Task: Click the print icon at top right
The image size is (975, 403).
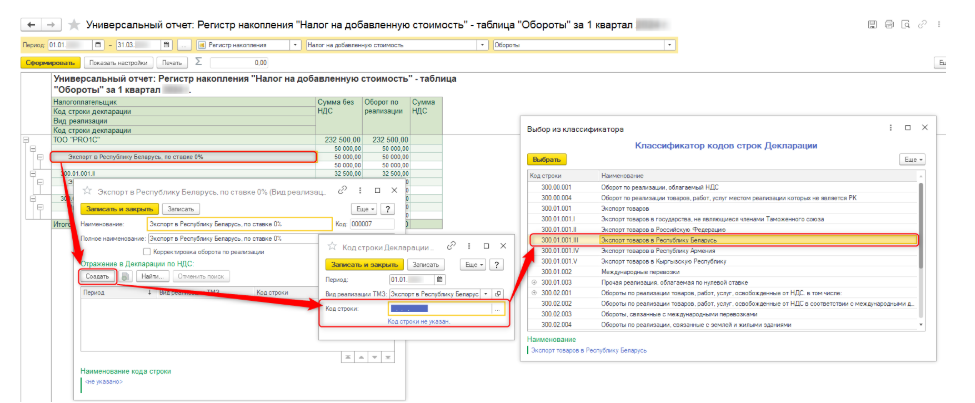Action: tap(888, 23)
